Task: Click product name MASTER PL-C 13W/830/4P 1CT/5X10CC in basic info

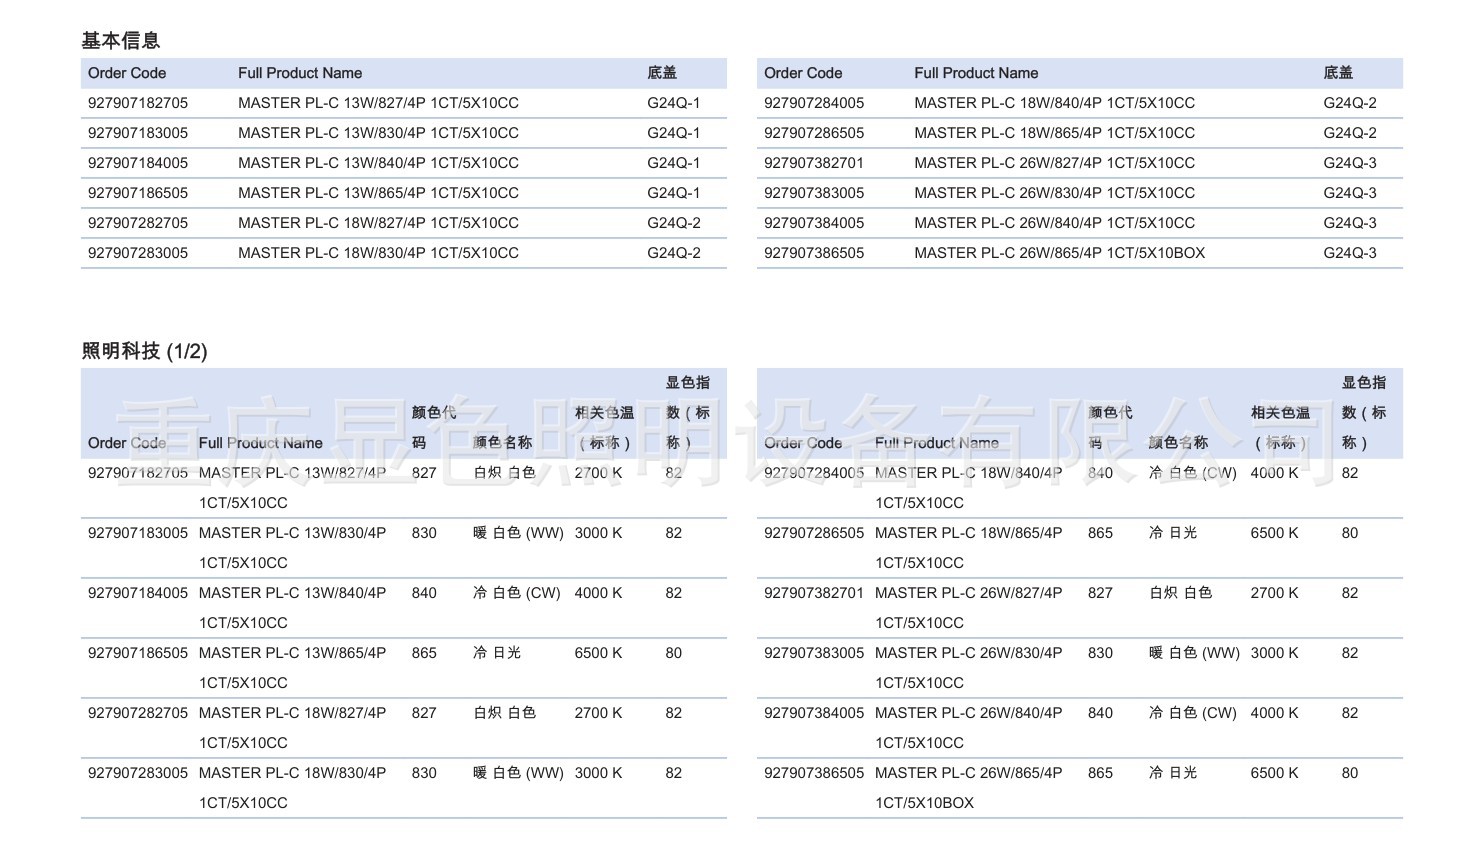Action: tap(378, 133)
